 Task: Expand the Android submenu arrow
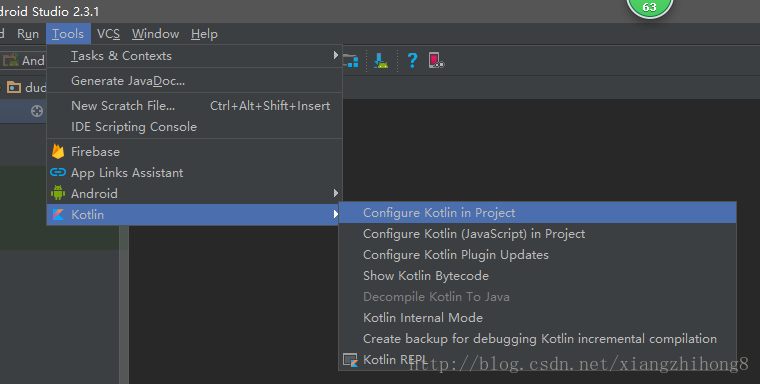pos(335,193)
